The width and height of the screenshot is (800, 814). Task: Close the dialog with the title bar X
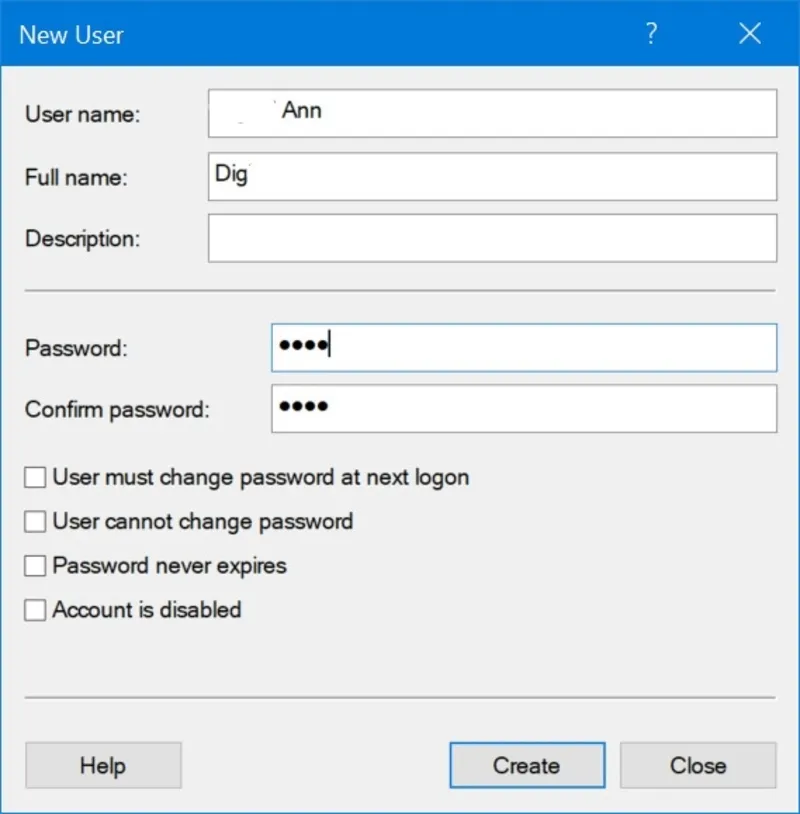pos(750,34)
